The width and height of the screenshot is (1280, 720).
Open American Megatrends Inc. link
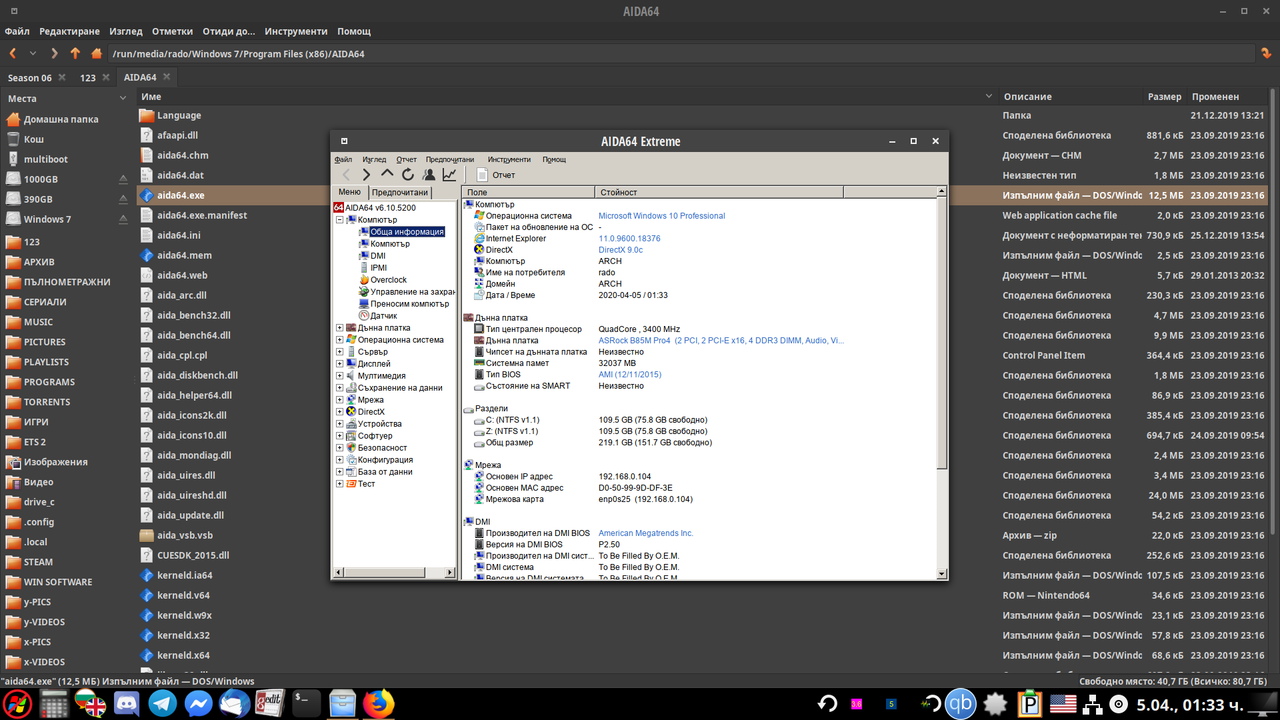coord(646,534)
